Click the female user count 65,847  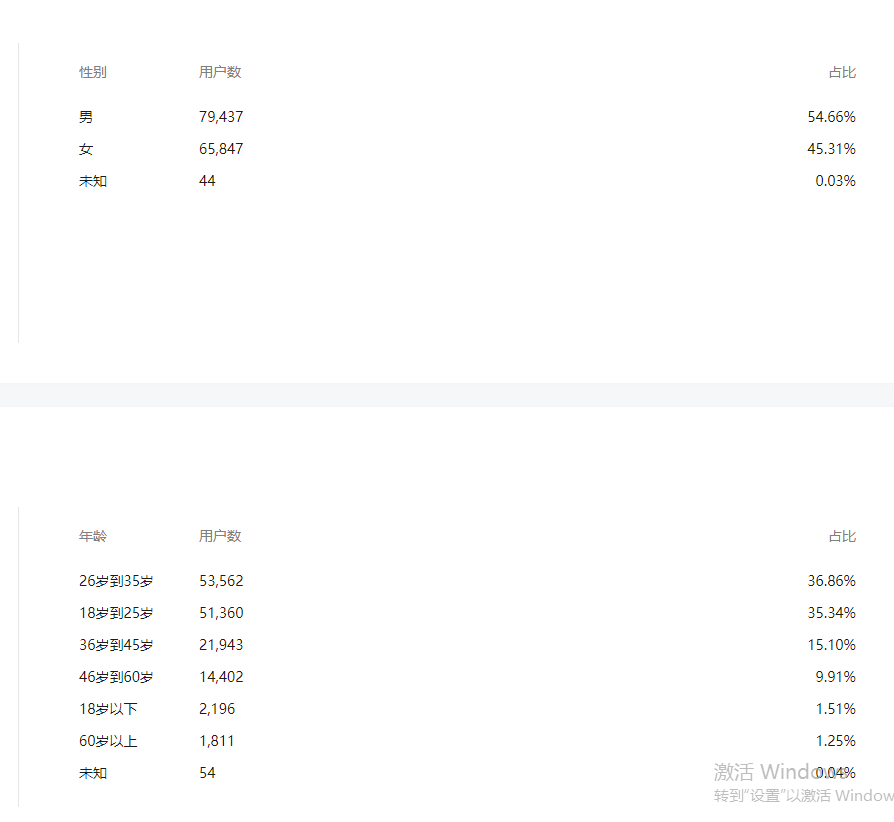[221, 149]
